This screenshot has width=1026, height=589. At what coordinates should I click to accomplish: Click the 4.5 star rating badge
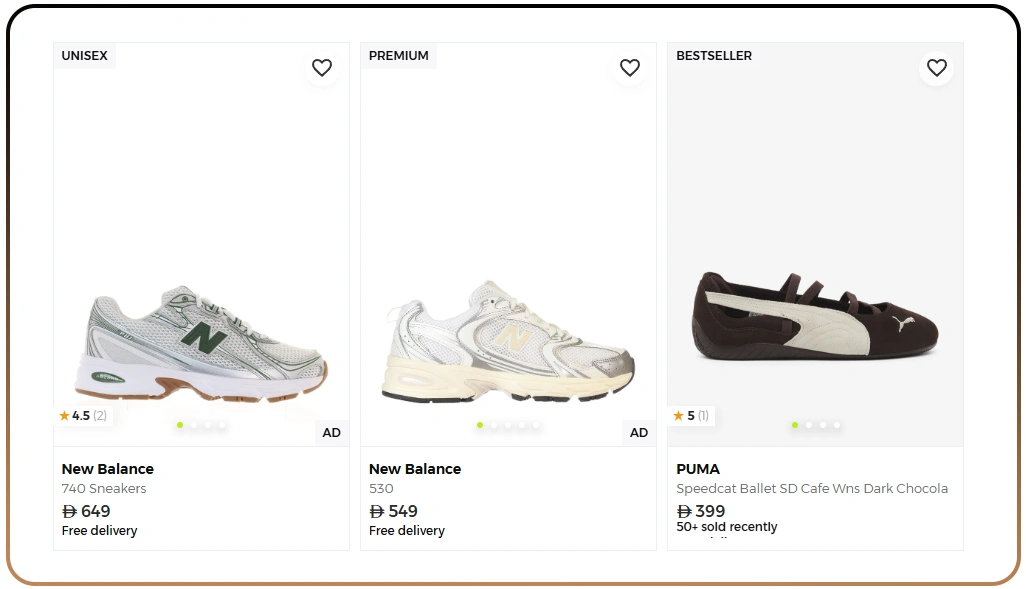click(x=83, y=416)
